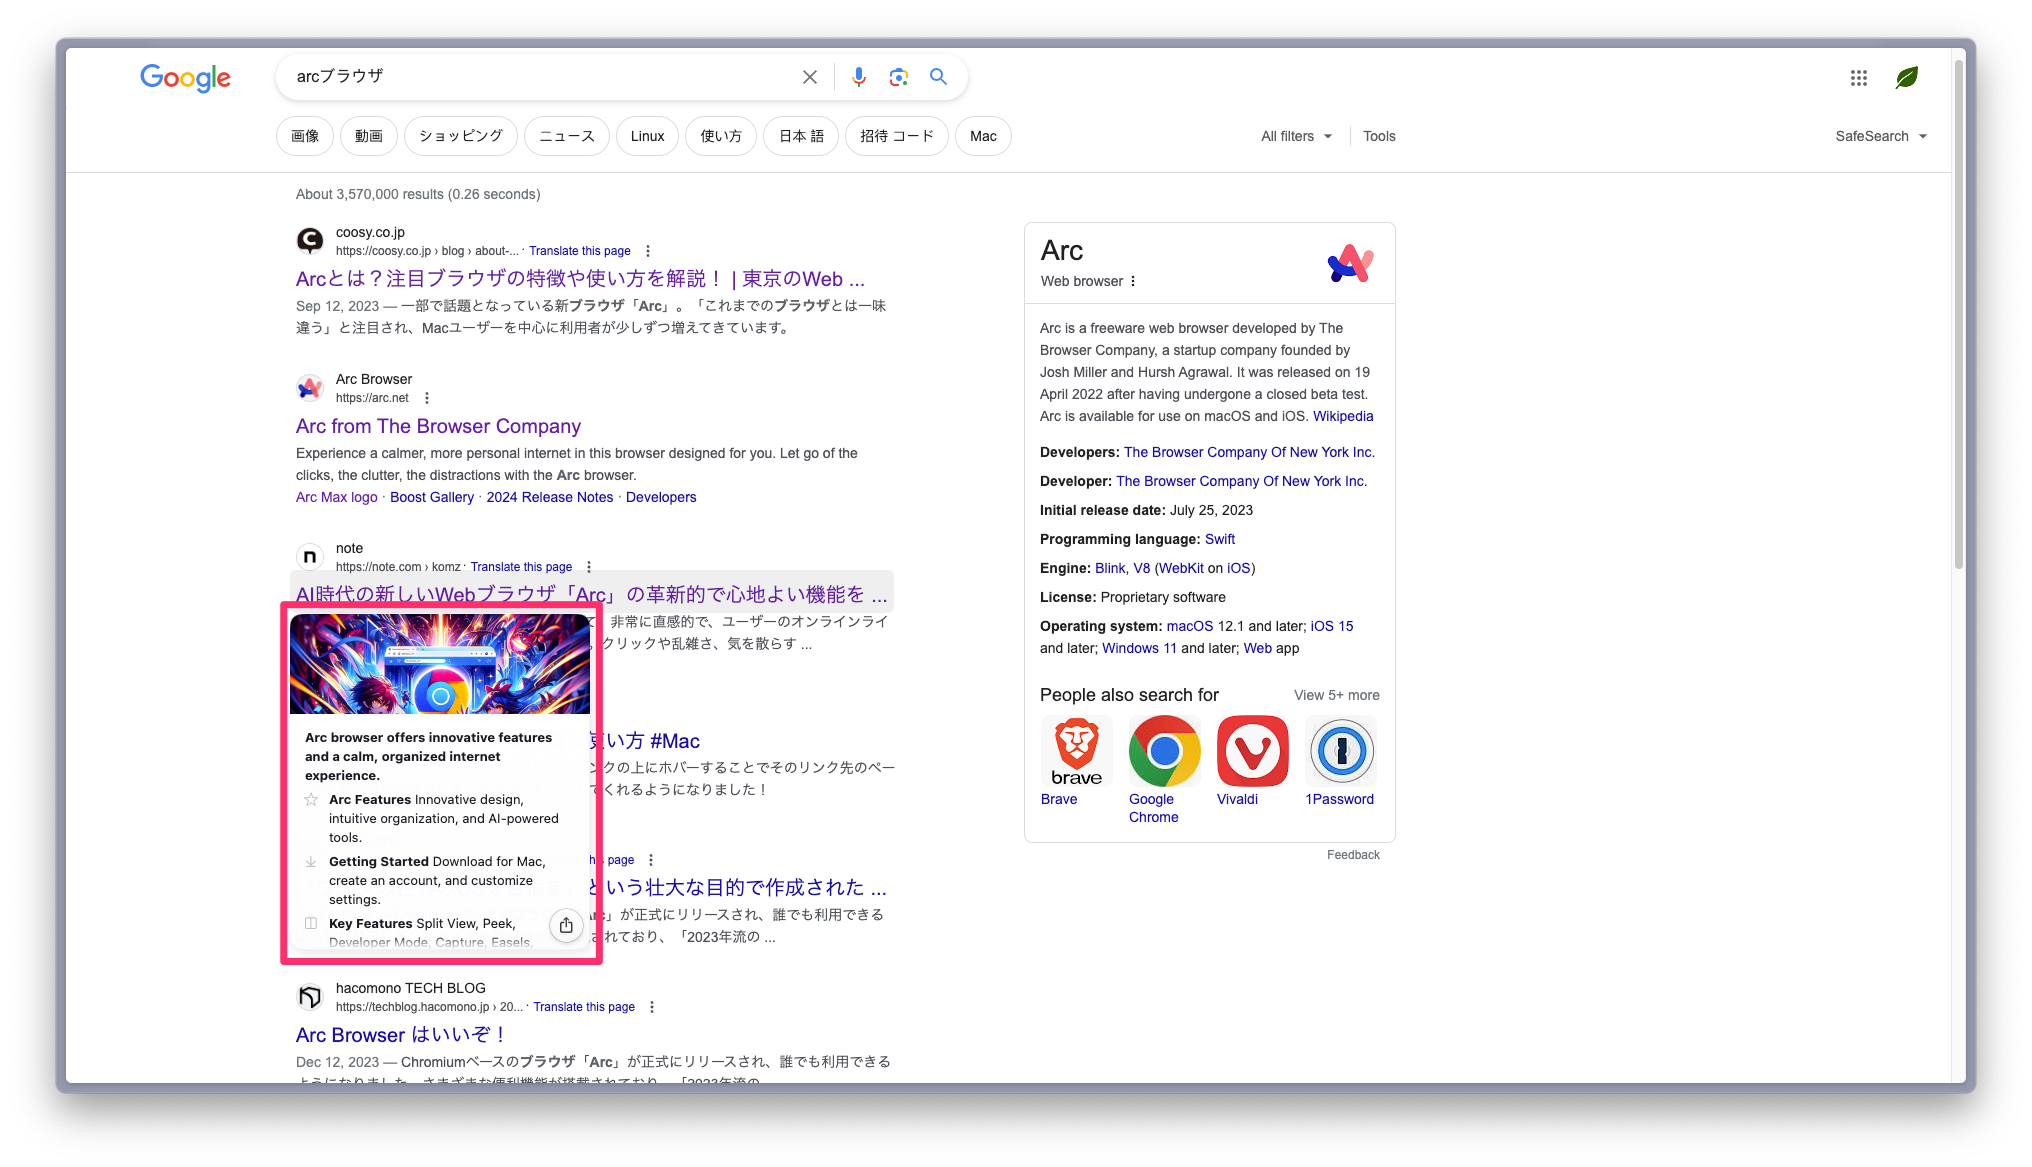Select the 使い方 filter chip
Image resolution: width=2032 pixels, height=1167 pixels.
tap(721, 136)
